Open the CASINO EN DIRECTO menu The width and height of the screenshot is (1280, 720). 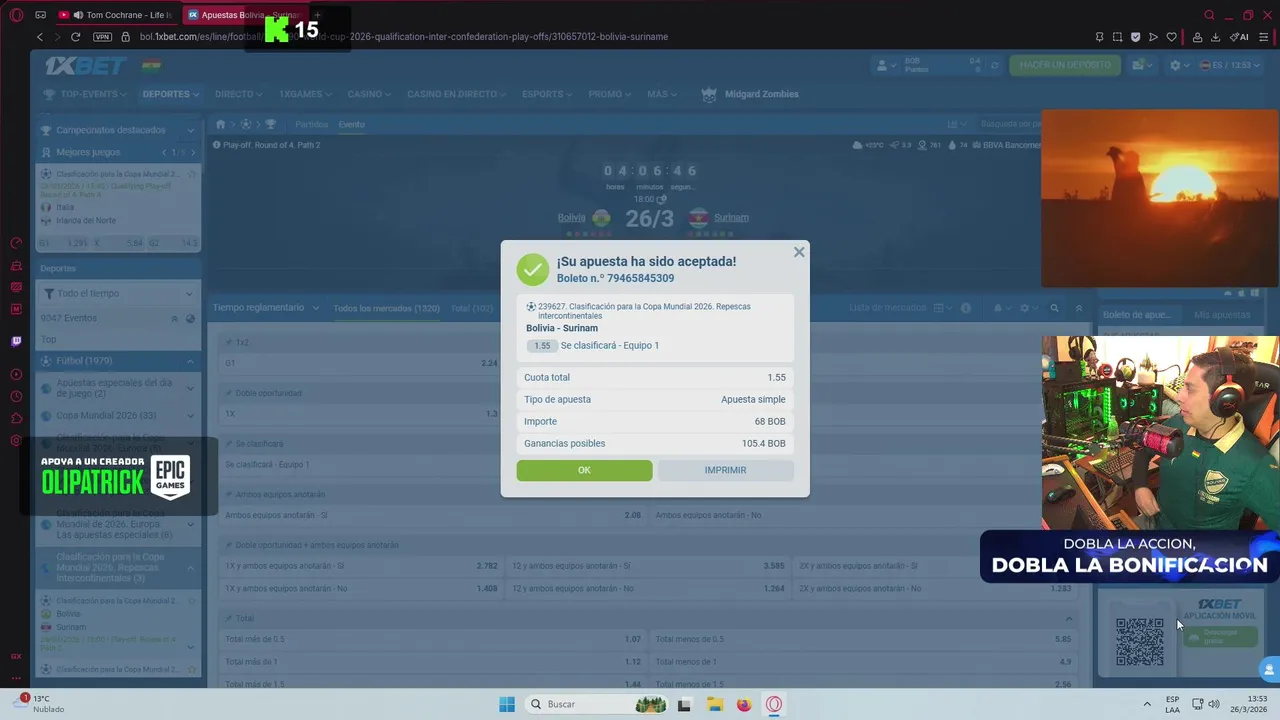coord(456,94)
